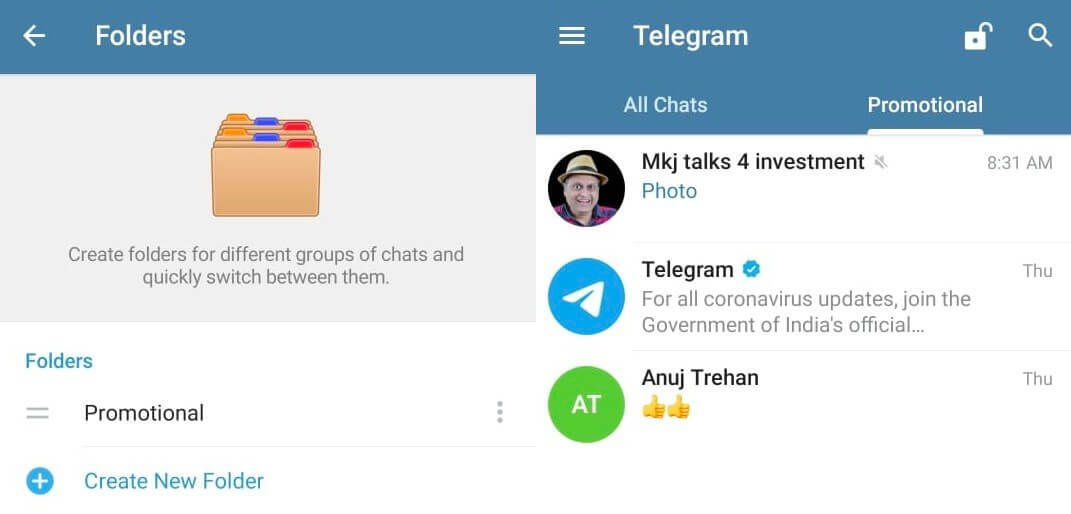
Task: Tap Mkj talks 4 investment profile photo
Action: tap(586, 188)
